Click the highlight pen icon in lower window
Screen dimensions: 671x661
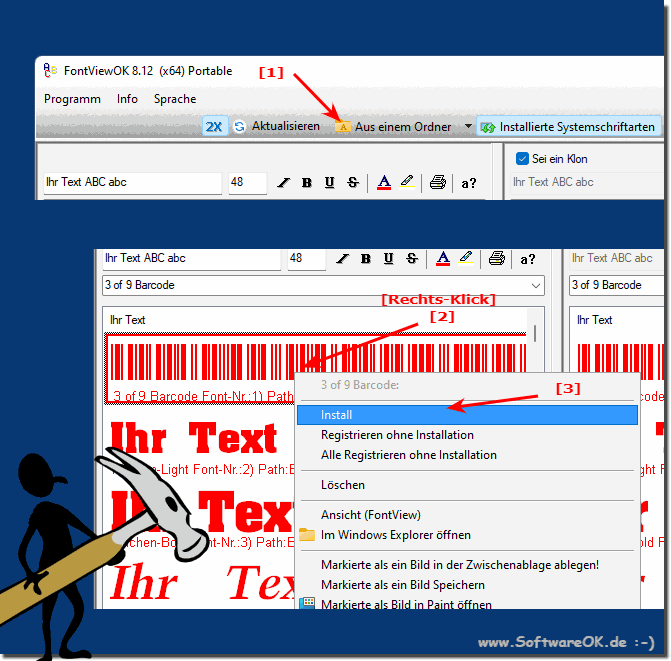[x=466, y=258]
